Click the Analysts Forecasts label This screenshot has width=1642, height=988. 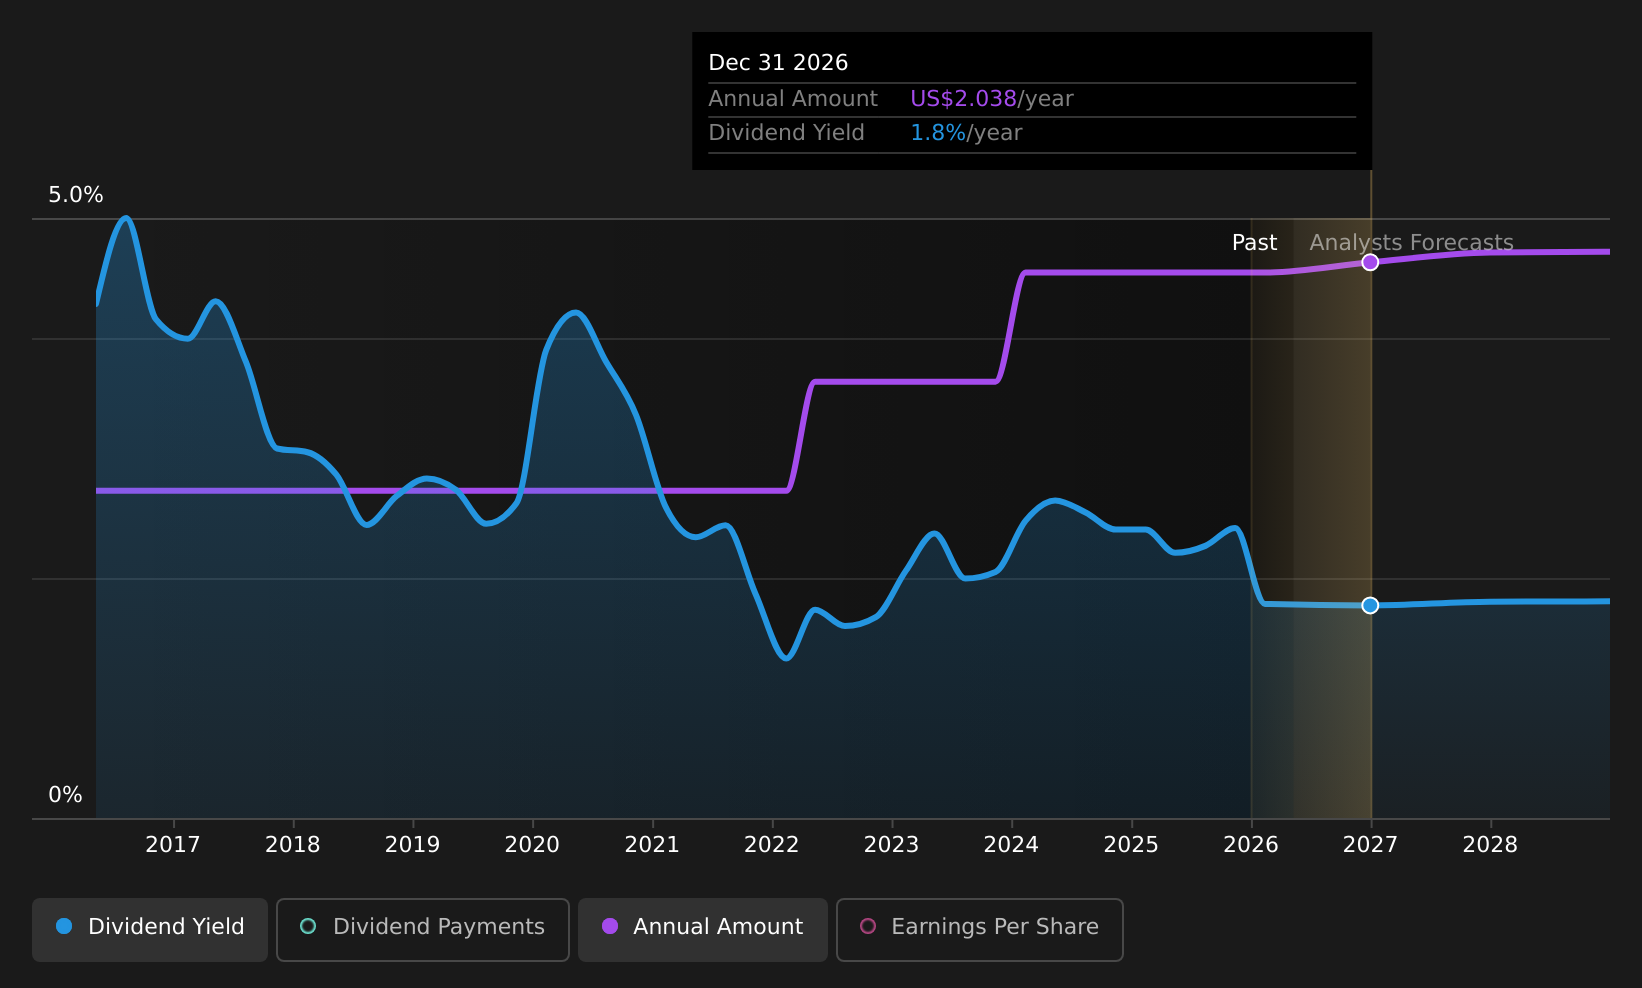pos(1411,243)
